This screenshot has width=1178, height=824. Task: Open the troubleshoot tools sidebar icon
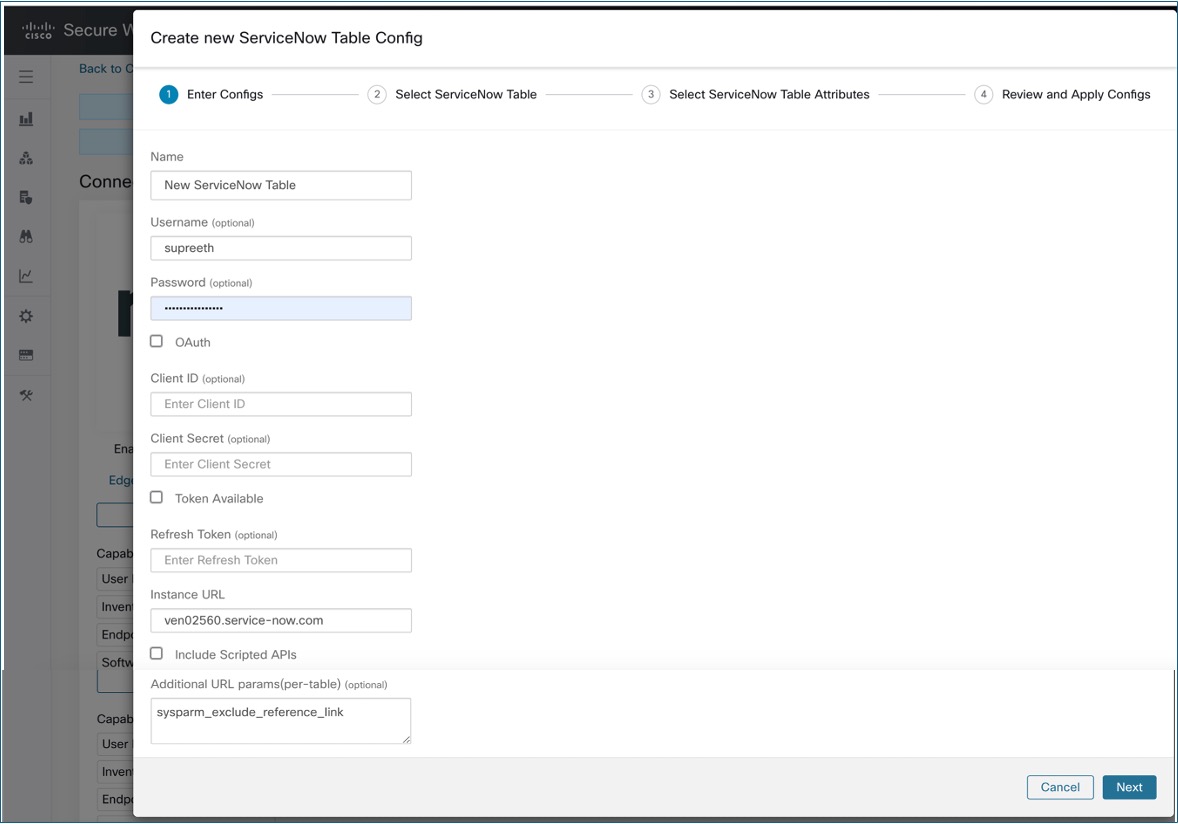point(26,395)
